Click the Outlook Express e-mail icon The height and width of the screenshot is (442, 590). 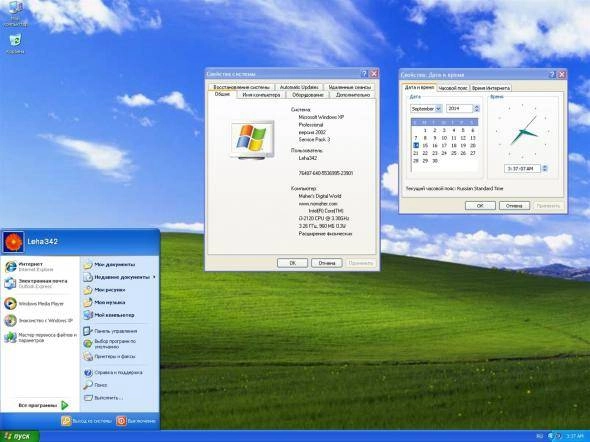[x=10, y=283]
